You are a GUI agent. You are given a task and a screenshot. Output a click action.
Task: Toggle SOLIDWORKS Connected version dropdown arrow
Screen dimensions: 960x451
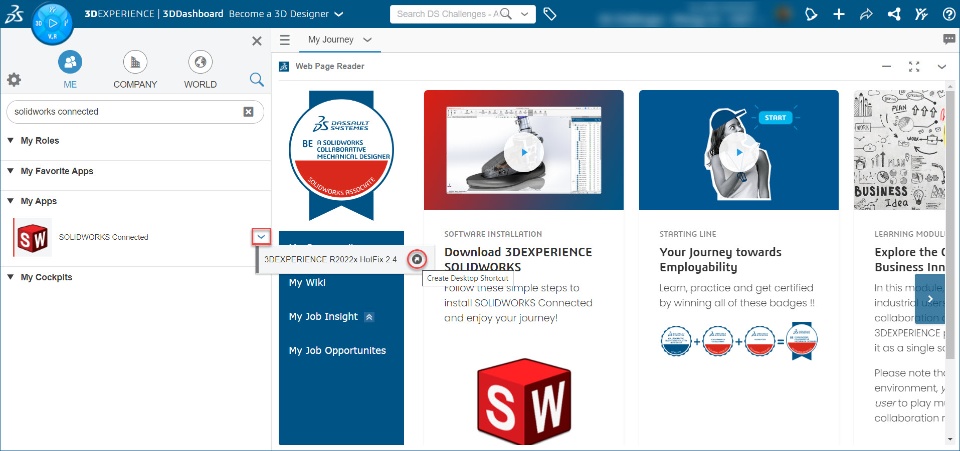pyautogui.click(x=262, y=236)
